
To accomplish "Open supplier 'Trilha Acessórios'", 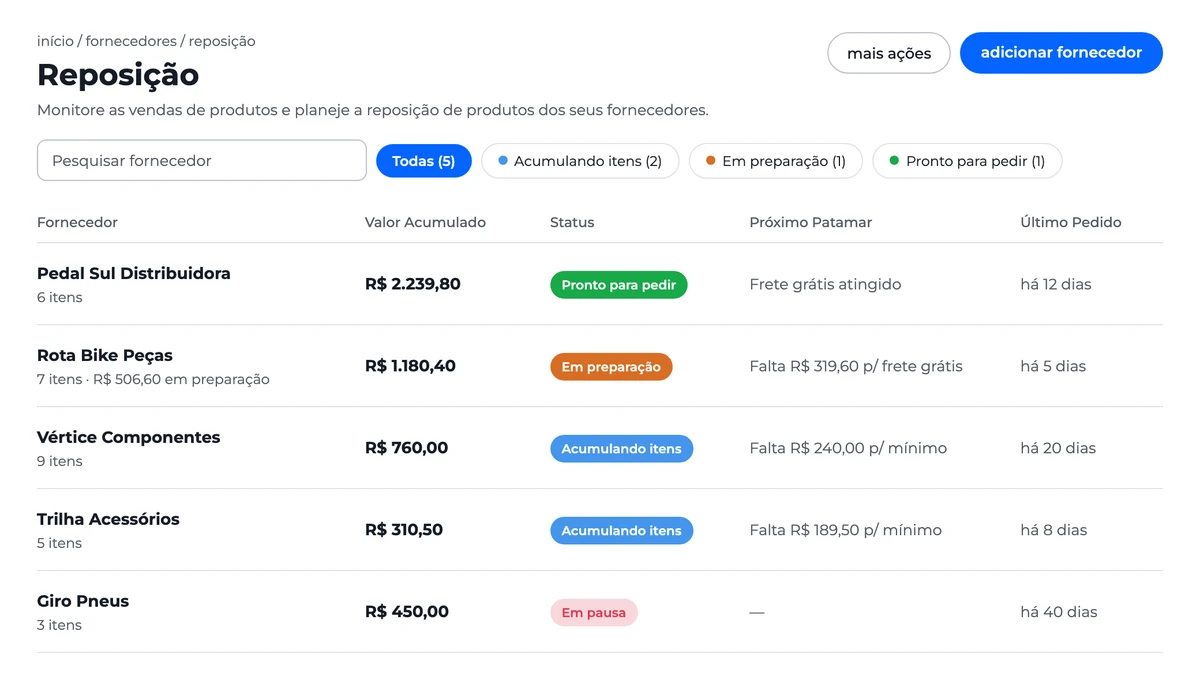I will point(108,519).
